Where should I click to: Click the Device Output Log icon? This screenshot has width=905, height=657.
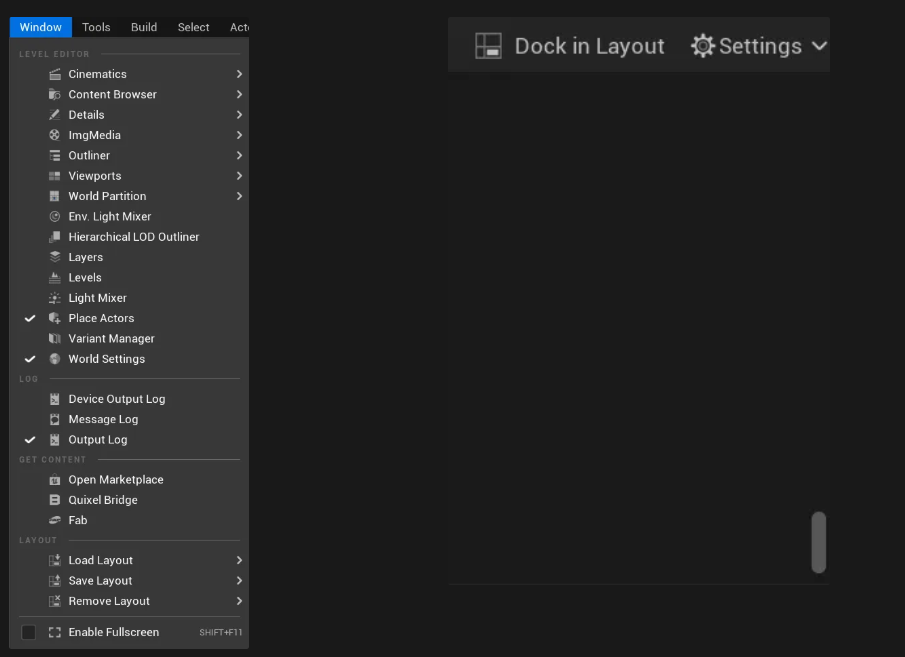55,399
